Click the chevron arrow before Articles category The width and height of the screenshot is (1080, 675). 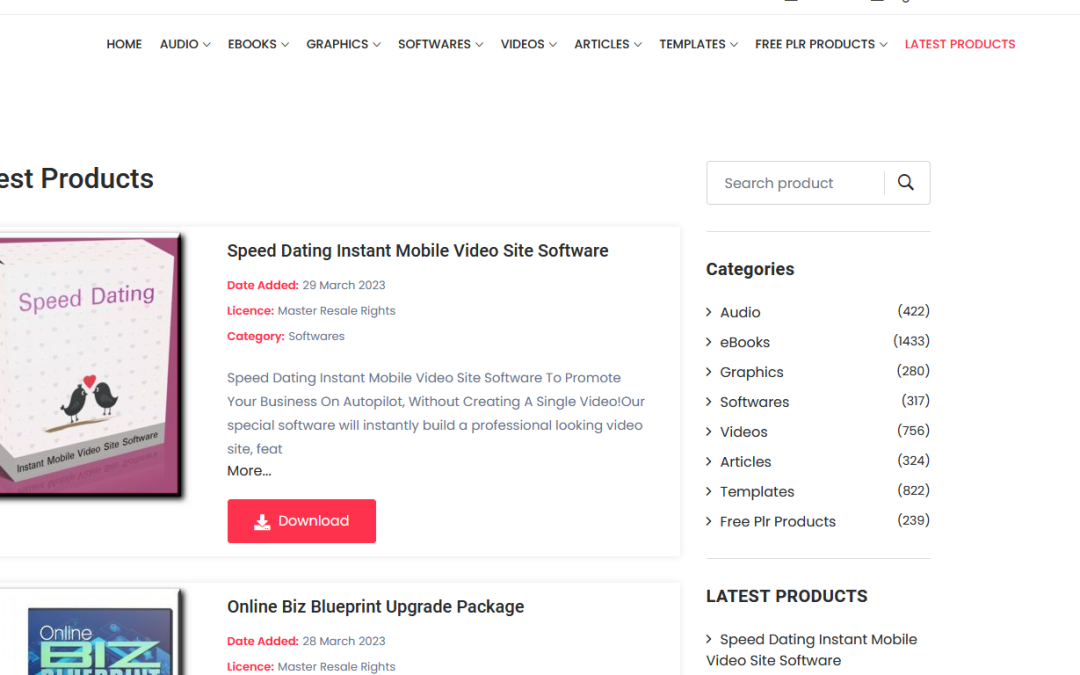coord(709,461)
